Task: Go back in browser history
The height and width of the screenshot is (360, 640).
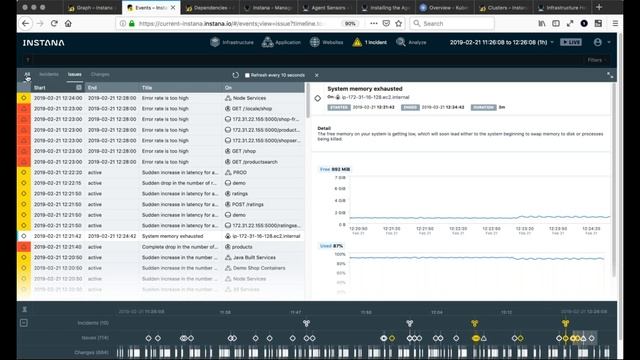Action: (x=26, y=24)
